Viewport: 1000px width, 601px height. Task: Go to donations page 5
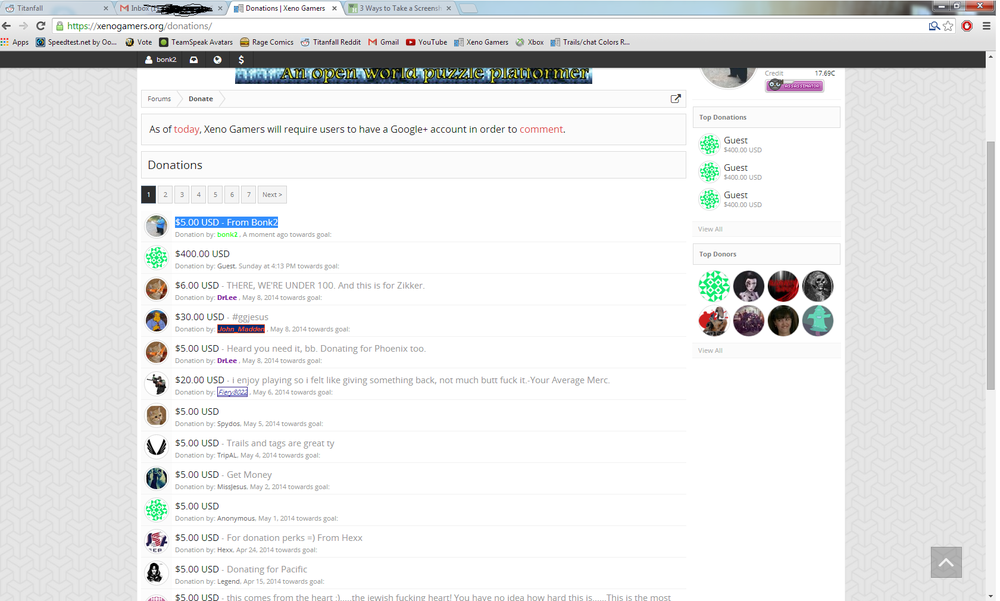tap(216, 195)
